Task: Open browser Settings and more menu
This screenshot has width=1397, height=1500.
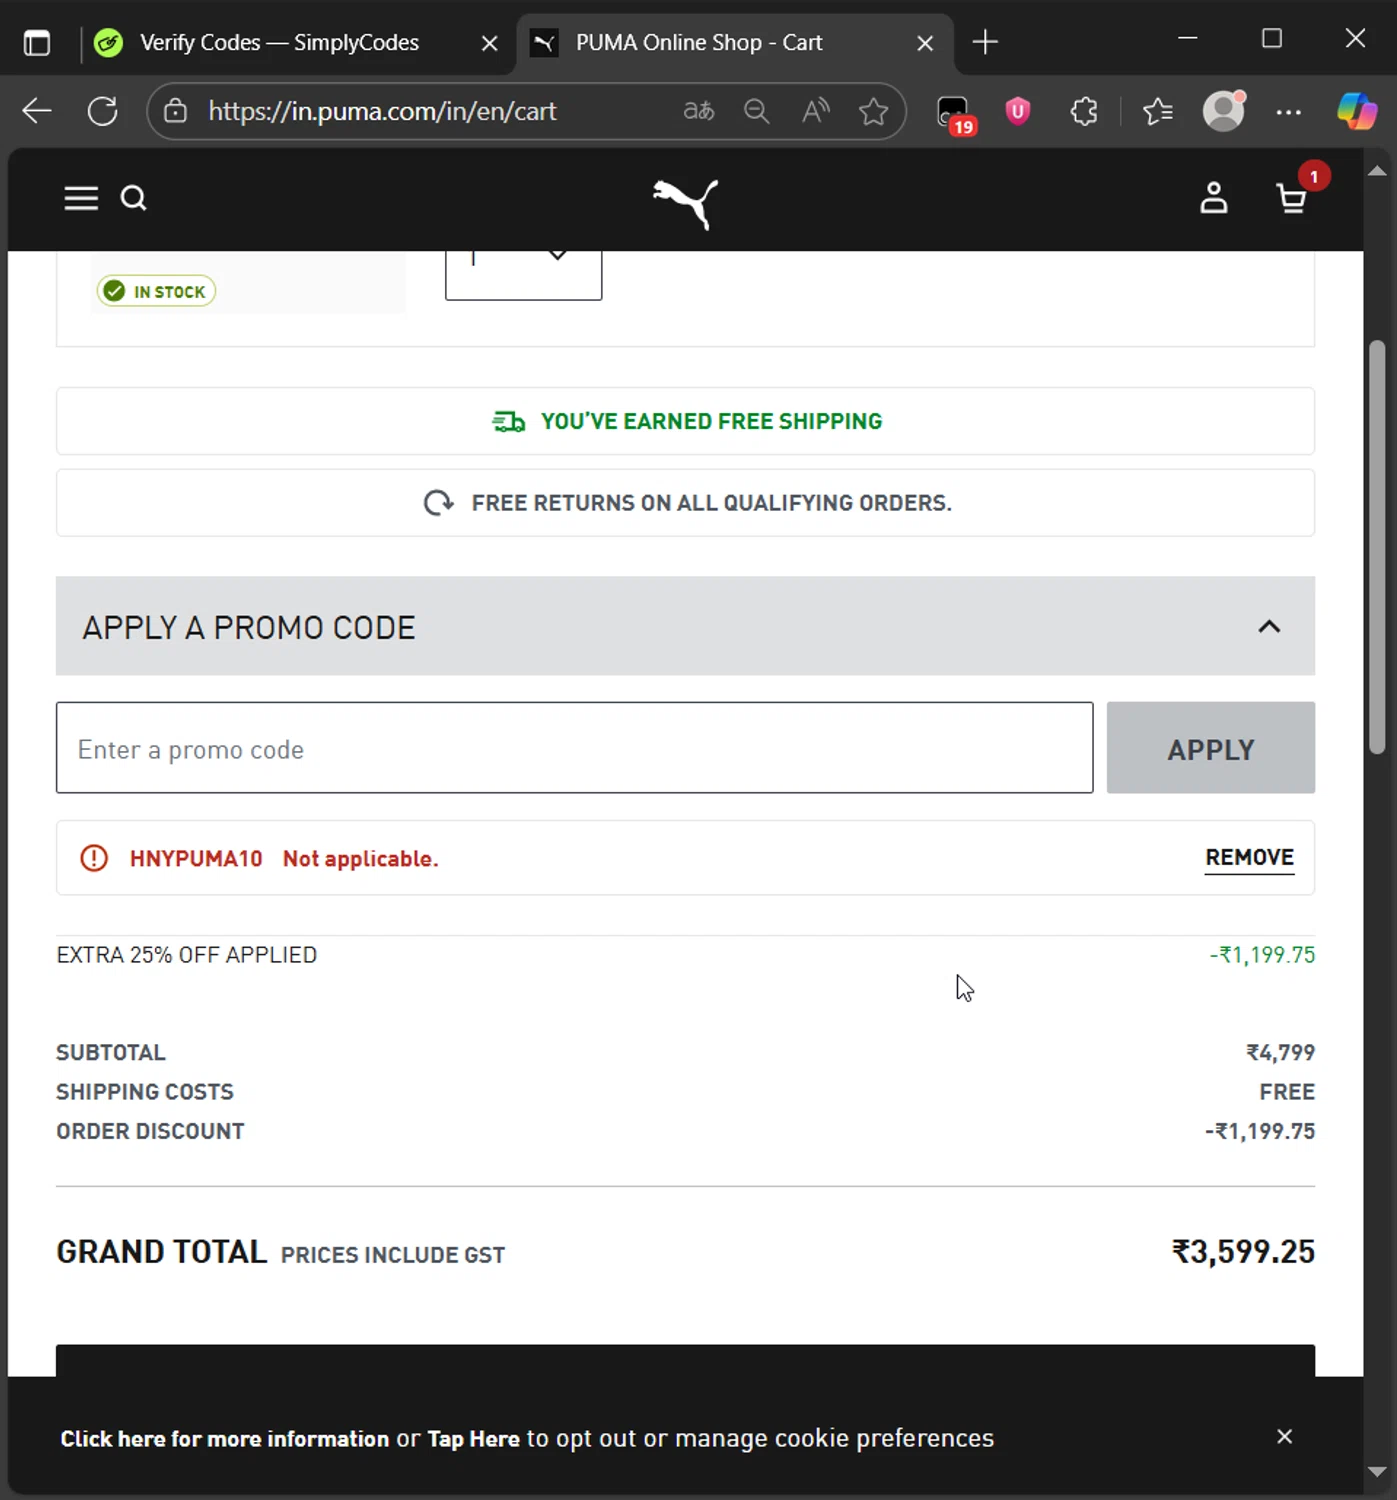Action: tap(1289, 112)
